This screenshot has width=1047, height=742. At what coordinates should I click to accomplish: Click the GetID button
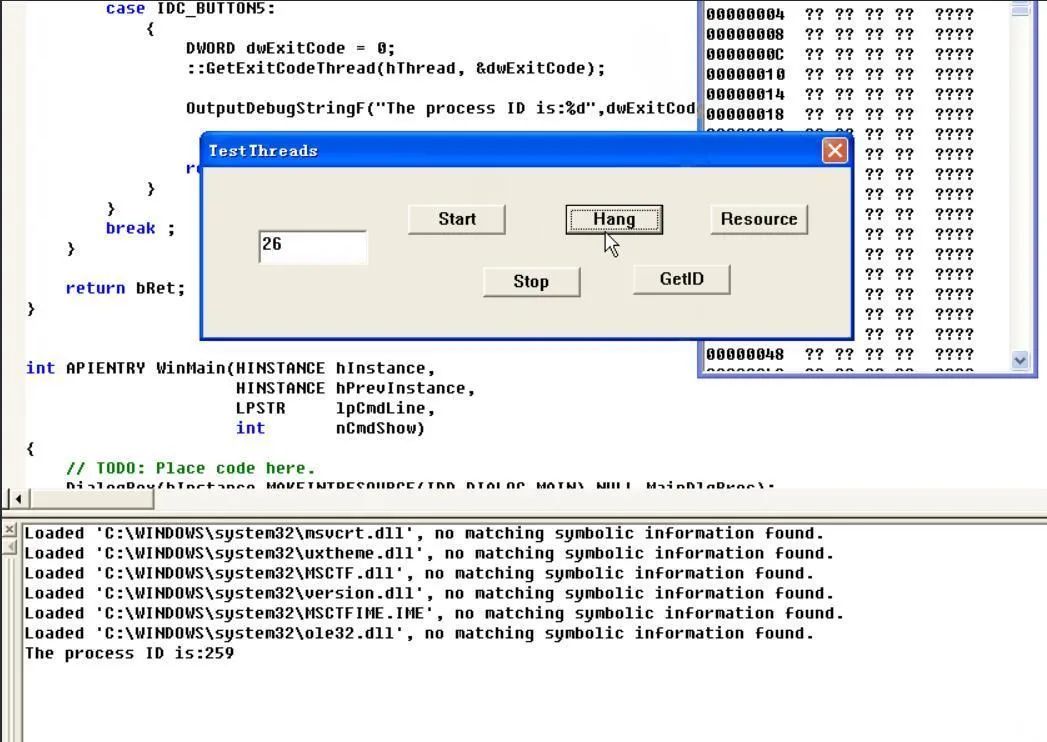pyautogui.click(x=682, y=279)
